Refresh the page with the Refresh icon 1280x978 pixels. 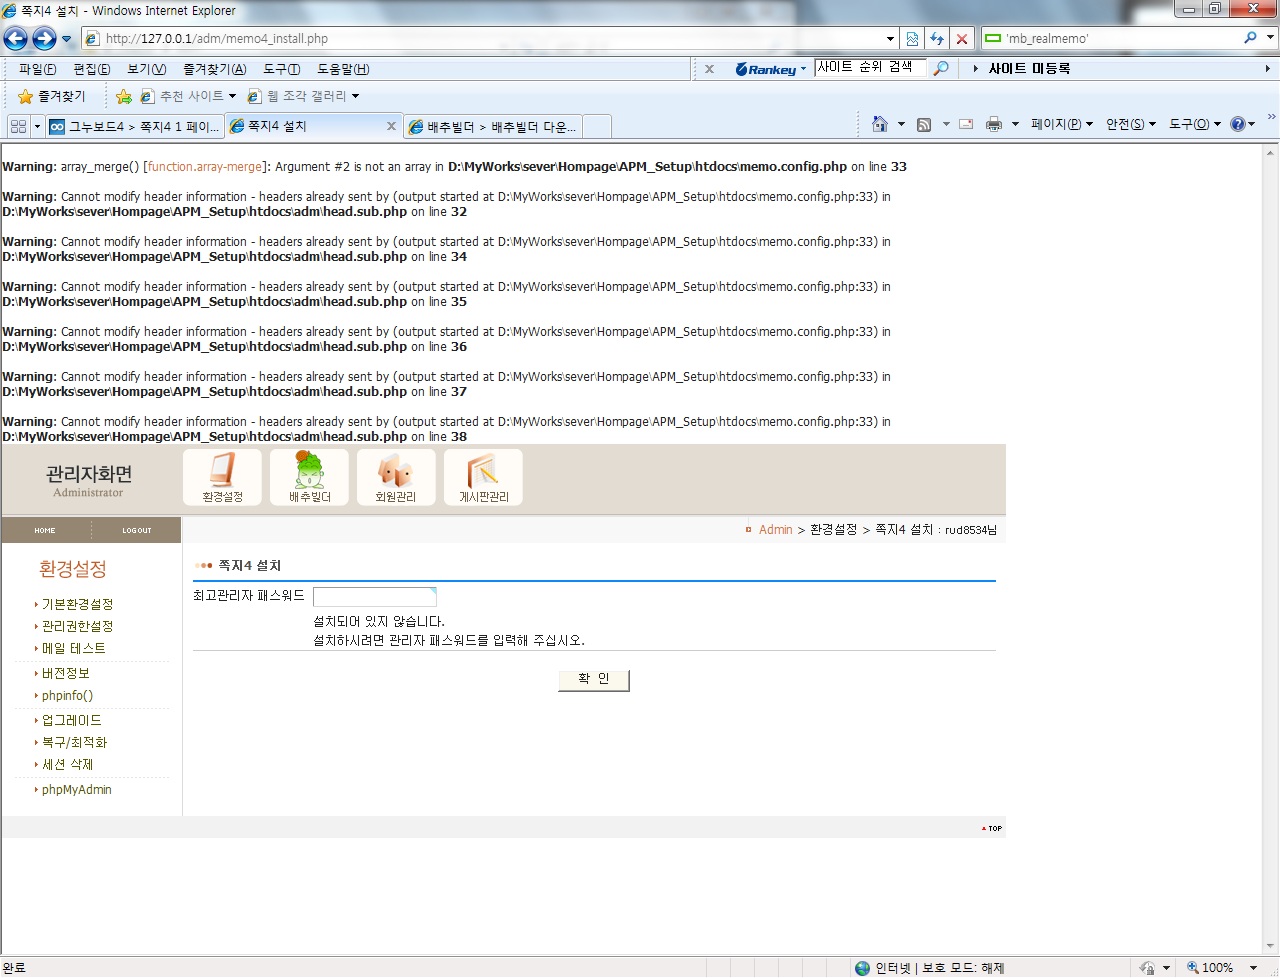(x=937, y=39)
